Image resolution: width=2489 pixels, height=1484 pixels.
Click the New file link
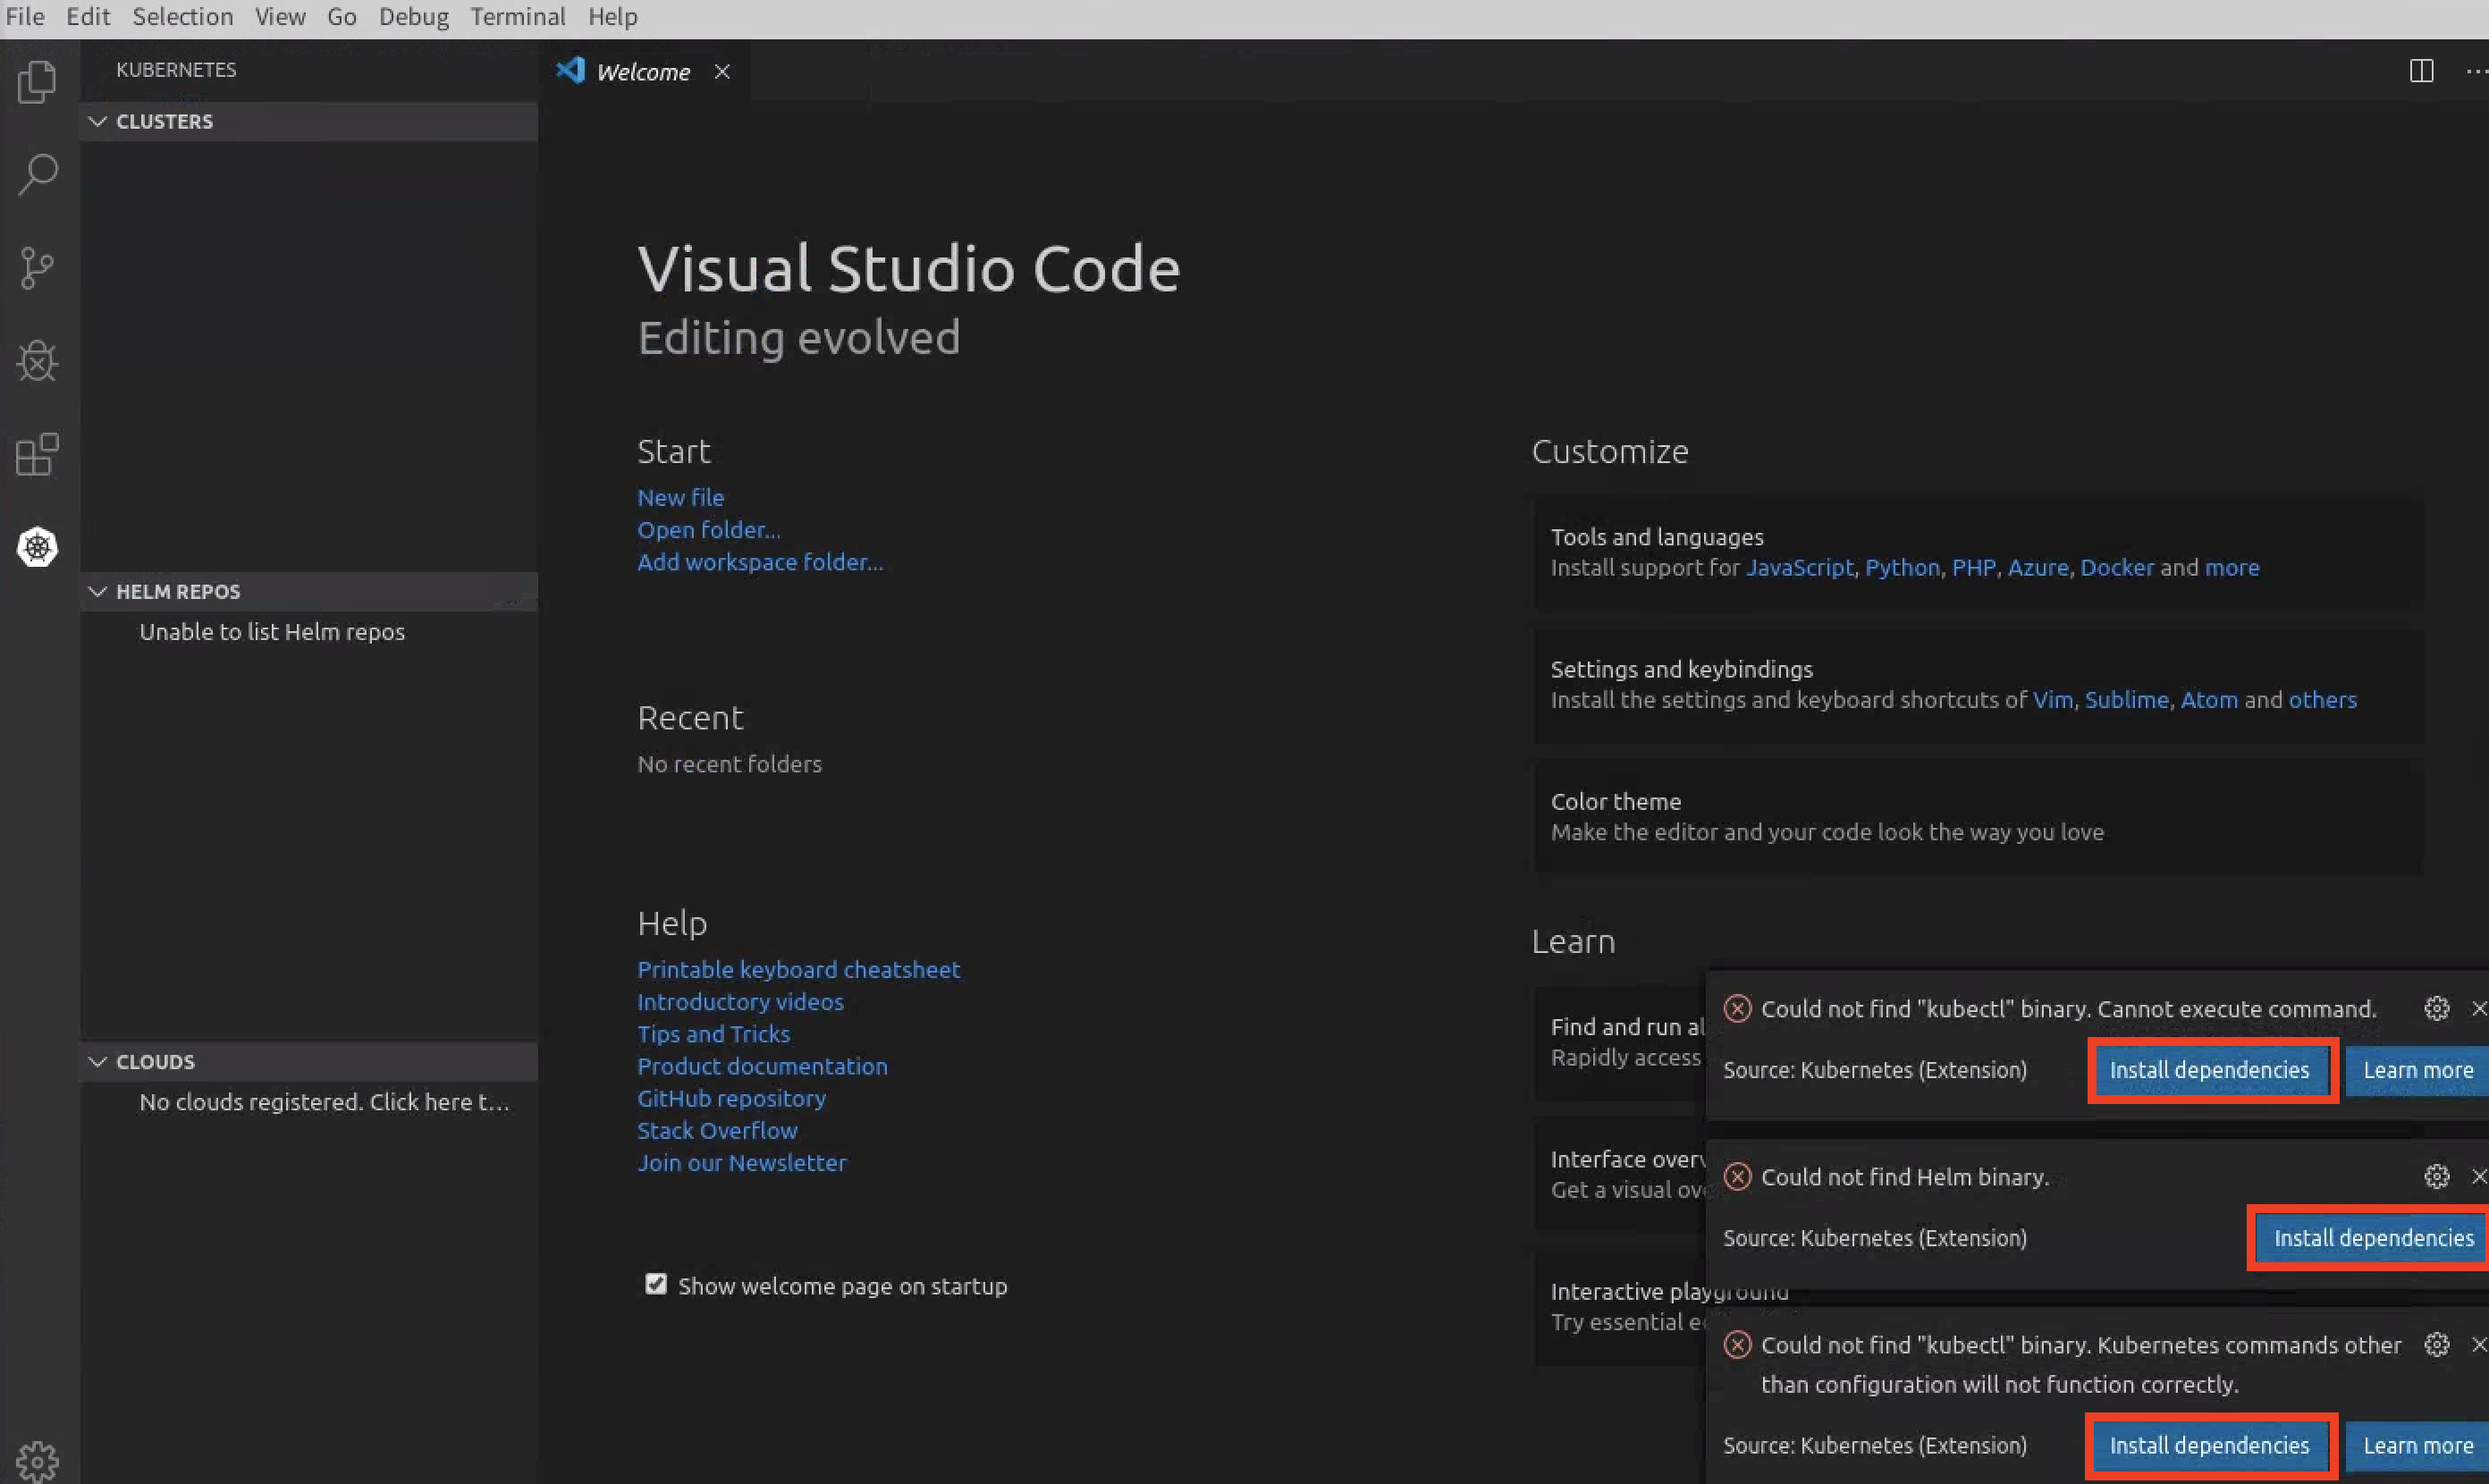pyautogui.click(x=680, y=497)
